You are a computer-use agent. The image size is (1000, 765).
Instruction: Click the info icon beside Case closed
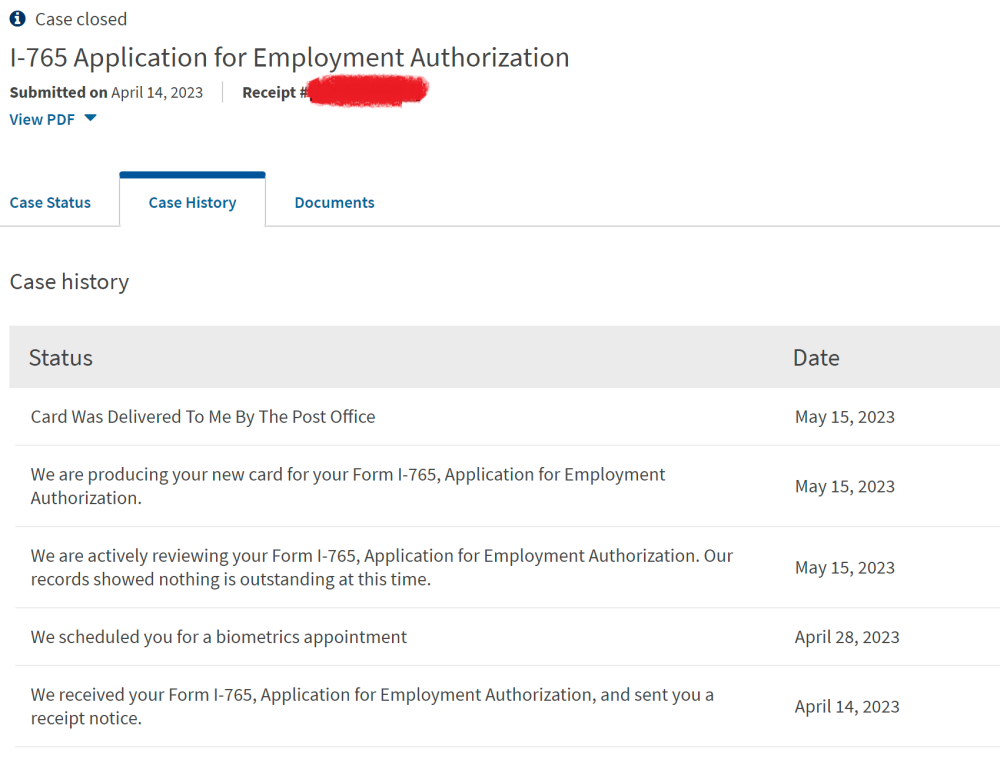(x=17, y=18)
